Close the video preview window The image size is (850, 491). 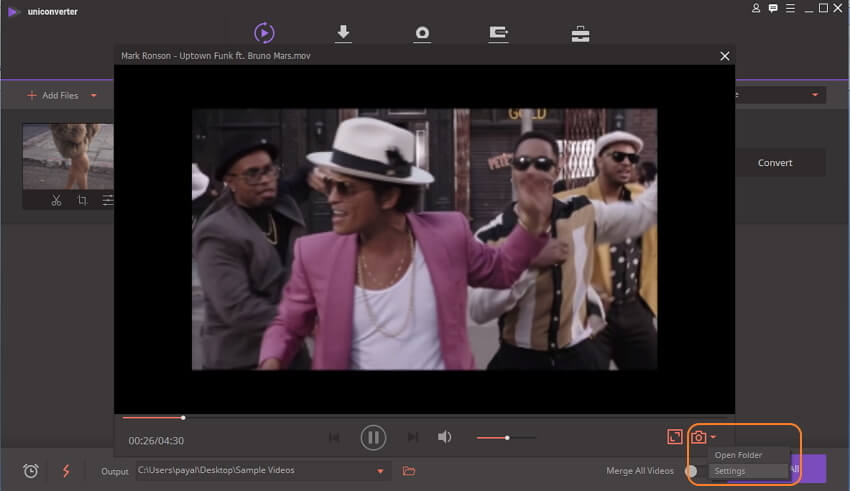pos(725,56)
